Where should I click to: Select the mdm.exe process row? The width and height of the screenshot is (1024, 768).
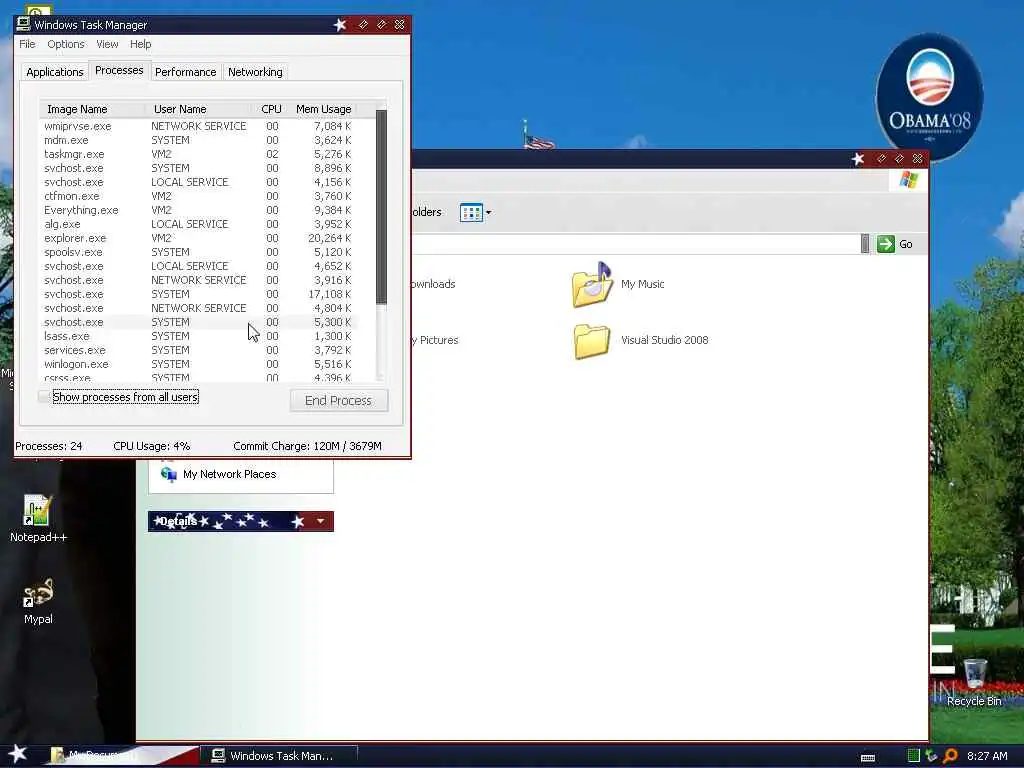tap(198, 140)
